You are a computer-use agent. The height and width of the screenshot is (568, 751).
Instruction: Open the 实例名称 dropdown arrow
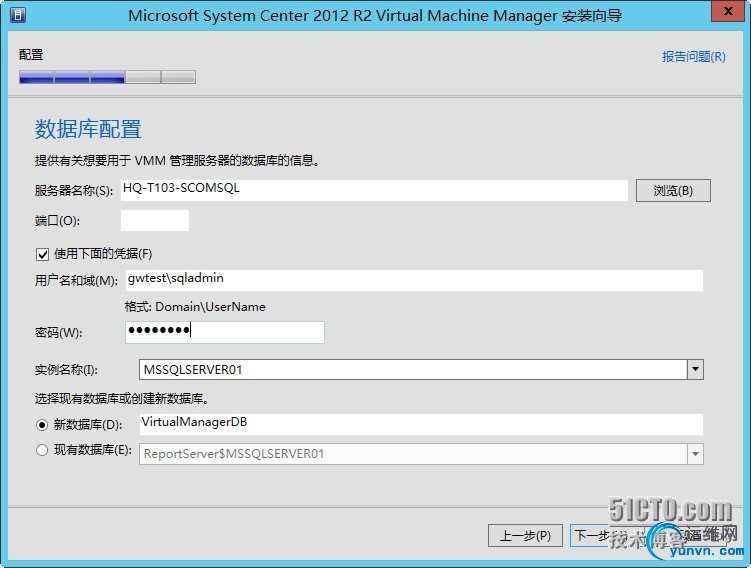pos(695,369)
